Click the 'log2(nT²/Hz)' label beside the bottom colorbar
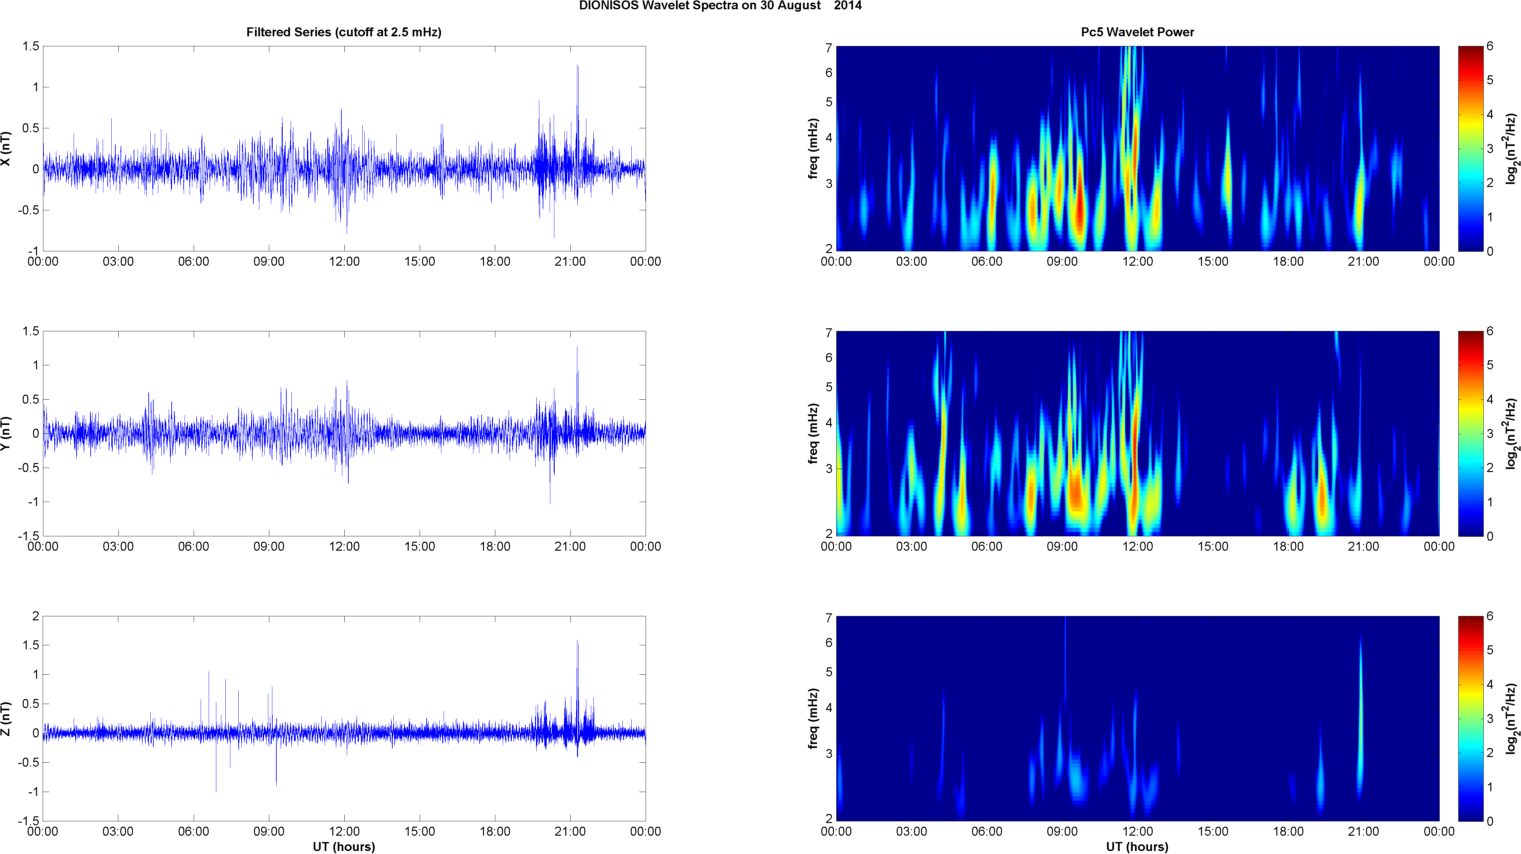The height and width of the screenshot is (854, 1521). pos(1512,719)
